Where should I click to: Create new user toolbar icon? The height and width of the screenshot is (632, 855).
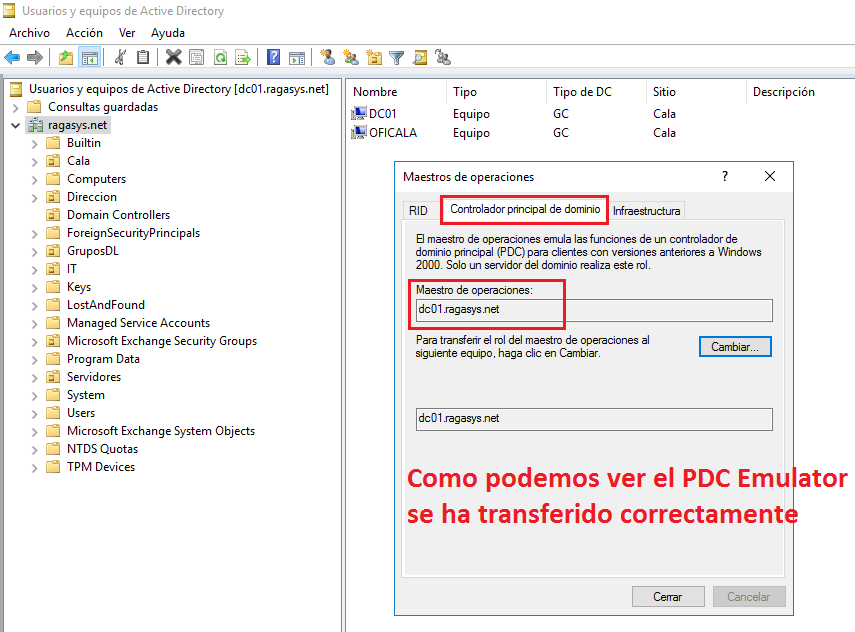pos(327,57)
